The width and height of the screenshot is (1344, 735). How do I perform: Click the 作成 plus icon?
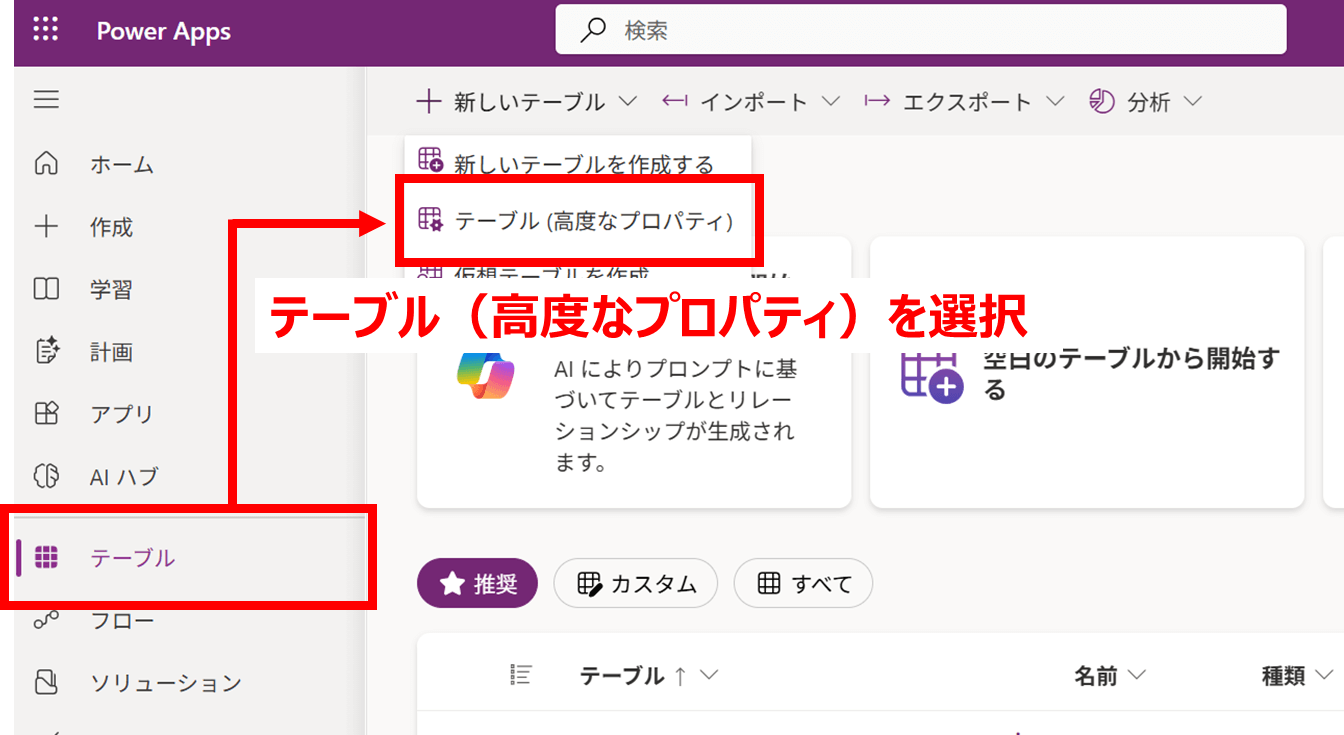46,227
